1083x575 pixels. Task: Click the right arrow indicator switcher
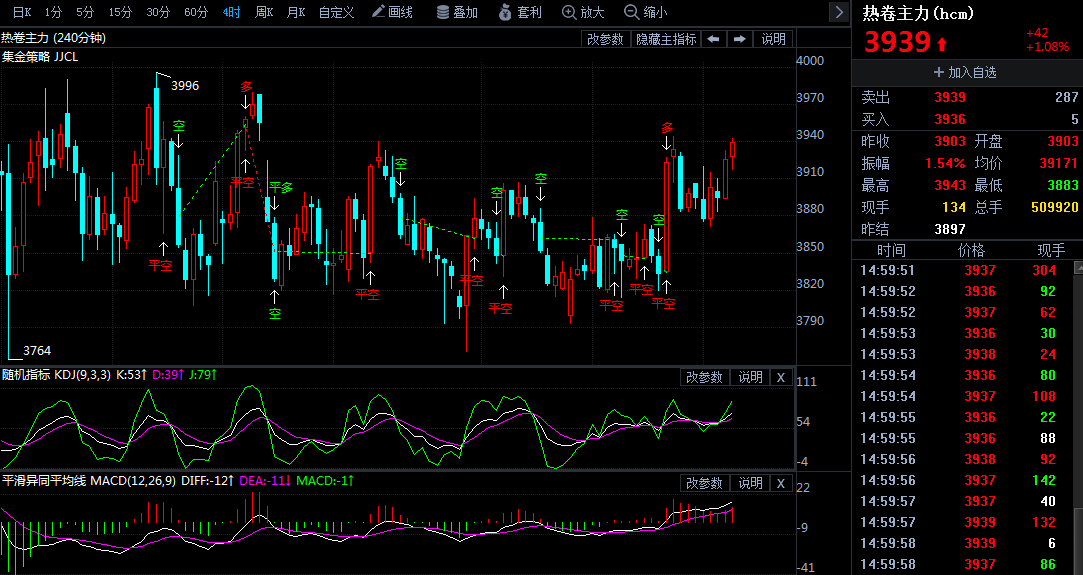(740, 39)
